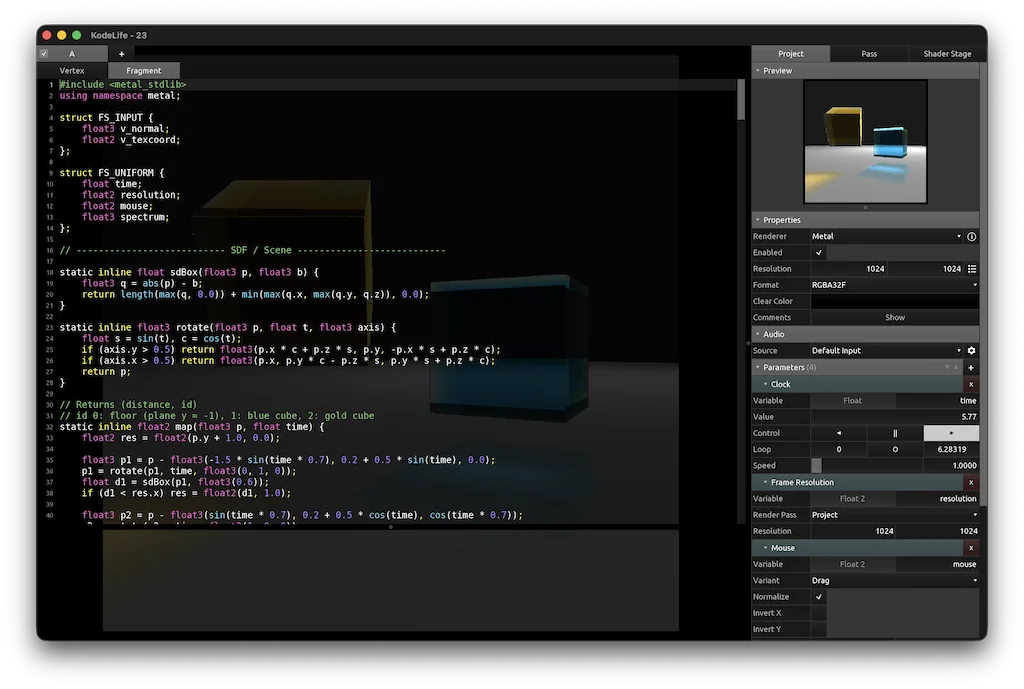Collapse the Properties section
Viewport: 1024px width, 689px height.
click(758, 220)
